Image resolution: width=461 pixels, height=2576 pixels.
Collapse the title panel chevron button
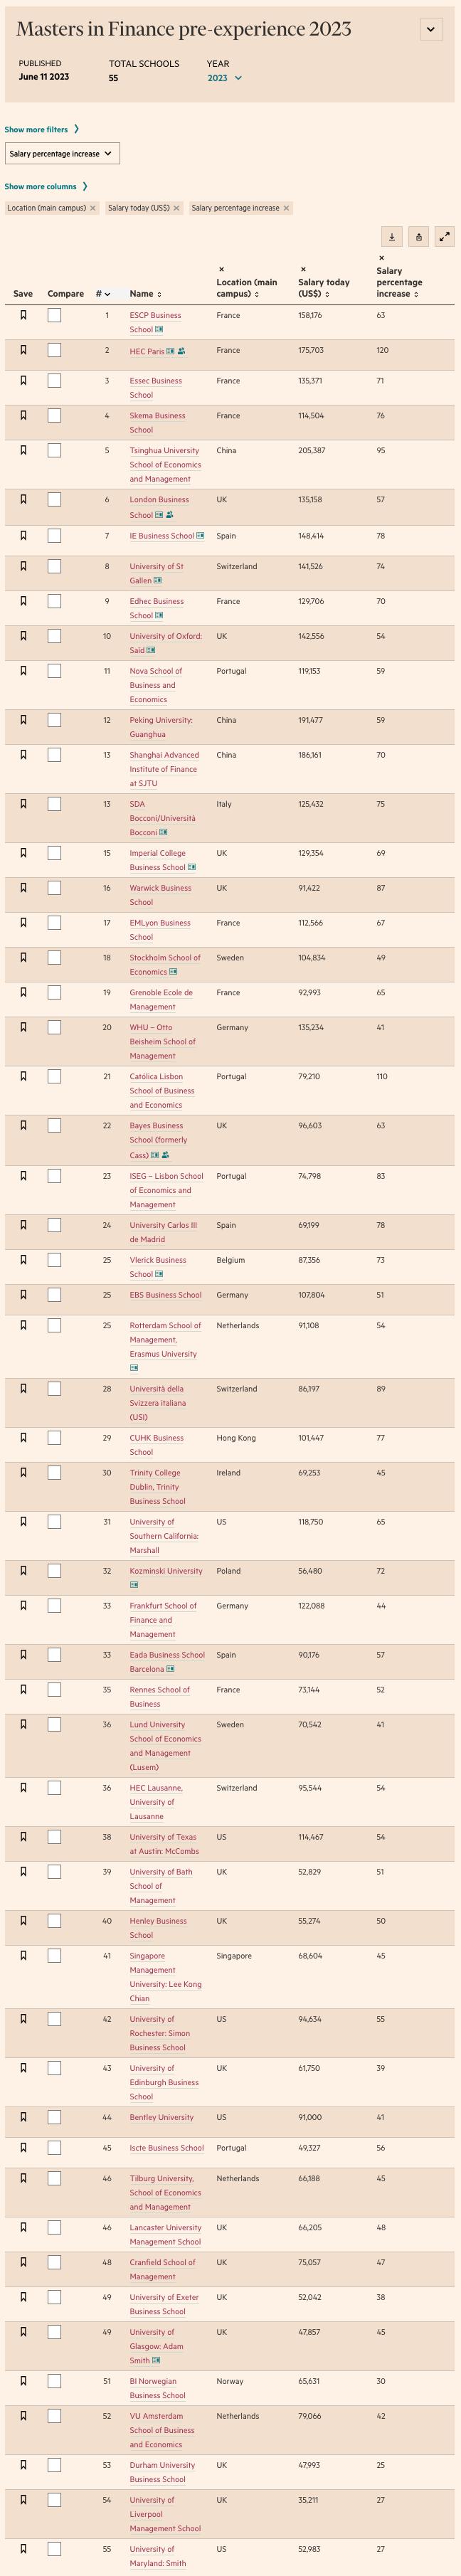coord(431,29)
